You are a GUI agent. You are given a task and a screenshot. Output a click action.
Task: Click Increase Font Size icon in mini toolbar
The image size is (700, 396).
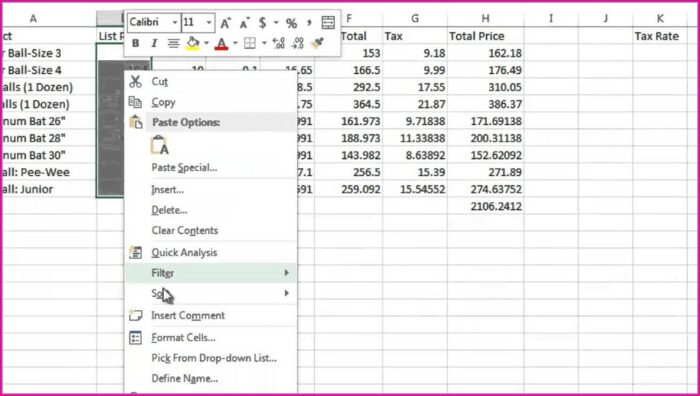[x=225, y=23]
